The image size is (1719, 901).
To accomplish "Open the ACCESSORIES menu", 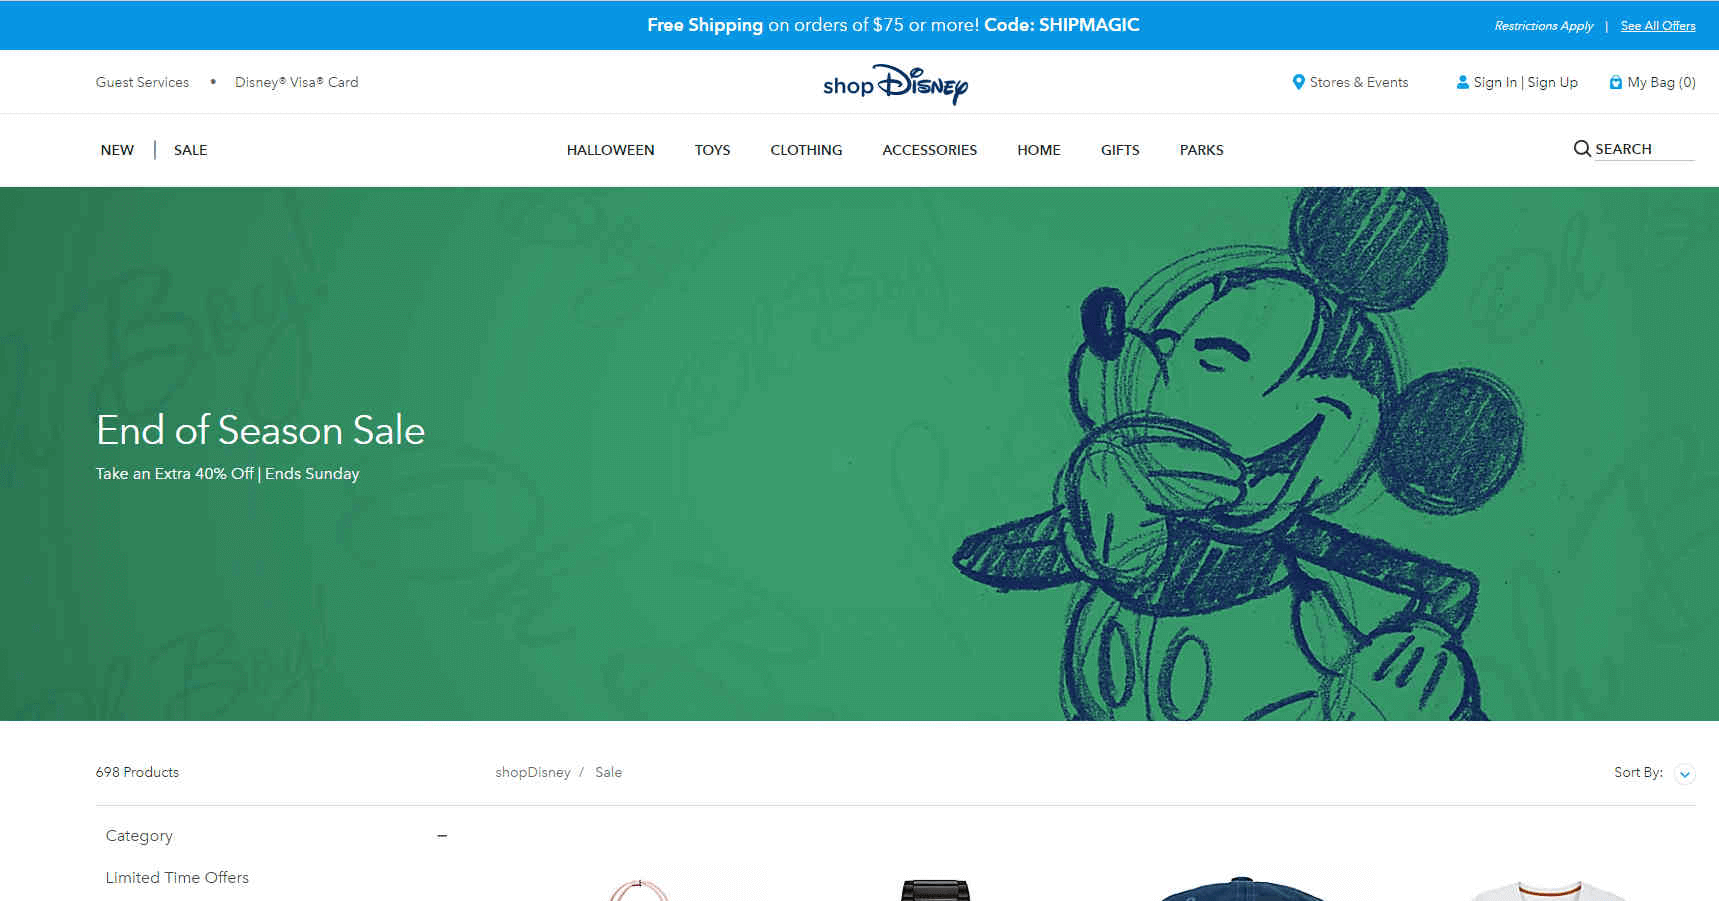I will (929, 150).
